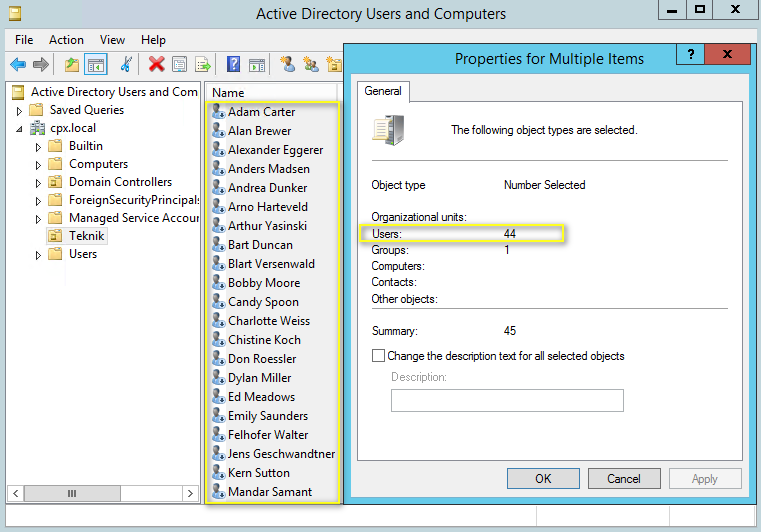Click the OK button
Viewport: 761px width, 532px height.
click(543, 479)
